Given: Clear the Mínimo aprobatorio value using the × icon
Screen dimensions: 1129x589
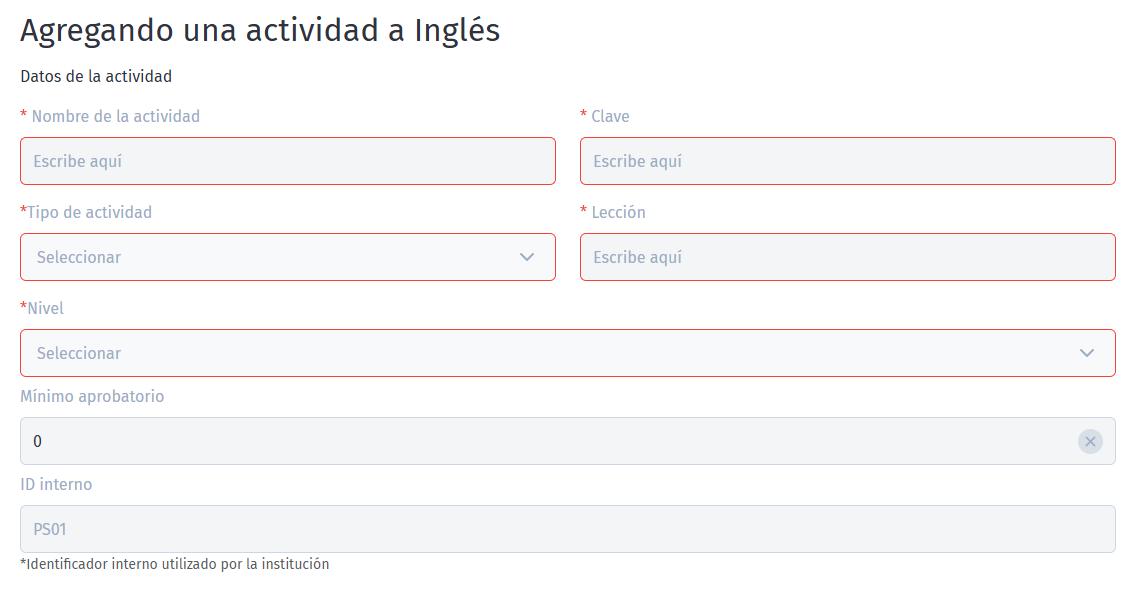Looking at the screenshot, I should pyautogui.click(x=1090, y=441).
